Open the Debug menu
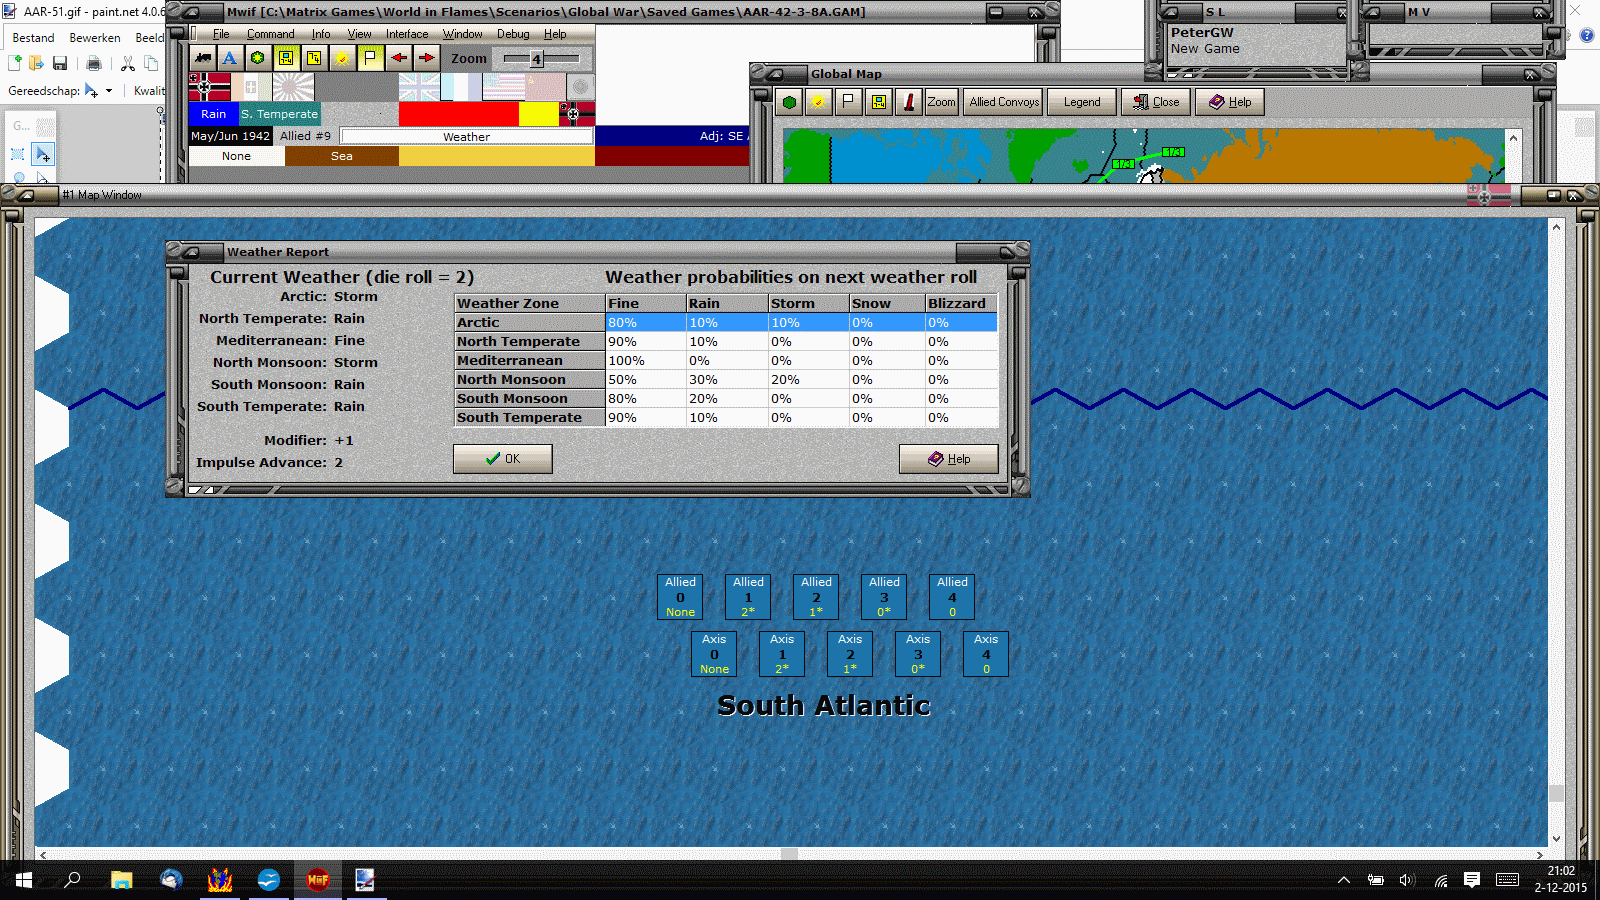The width and height of the screenshot is (1600, 900). 513,34
